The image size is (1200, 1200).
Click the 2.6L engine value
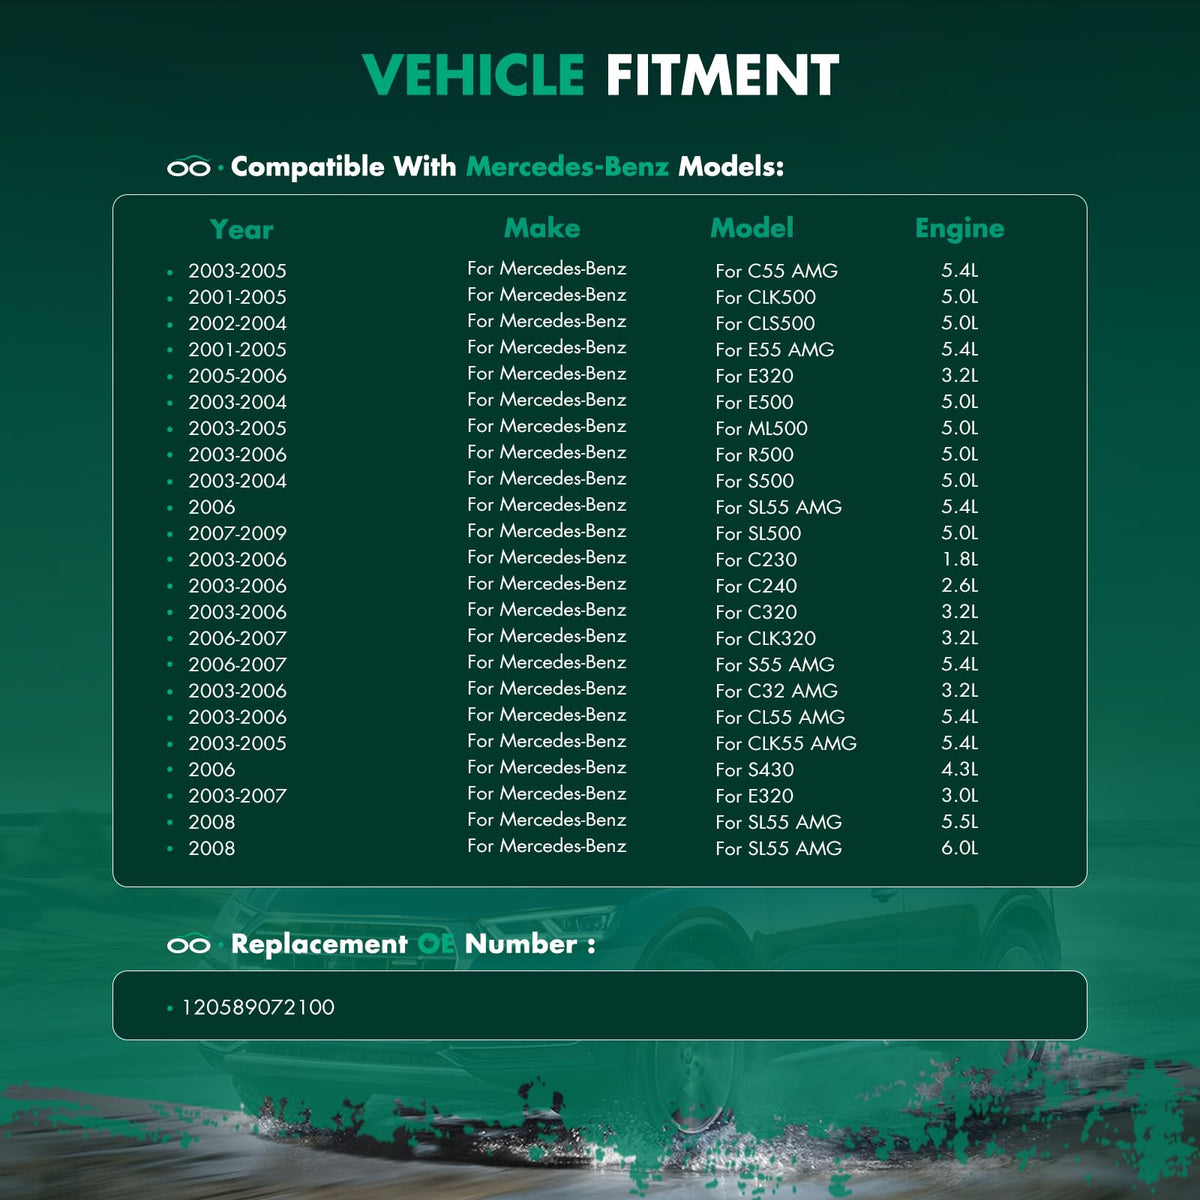pyautogui.click(x=960, y=585)
